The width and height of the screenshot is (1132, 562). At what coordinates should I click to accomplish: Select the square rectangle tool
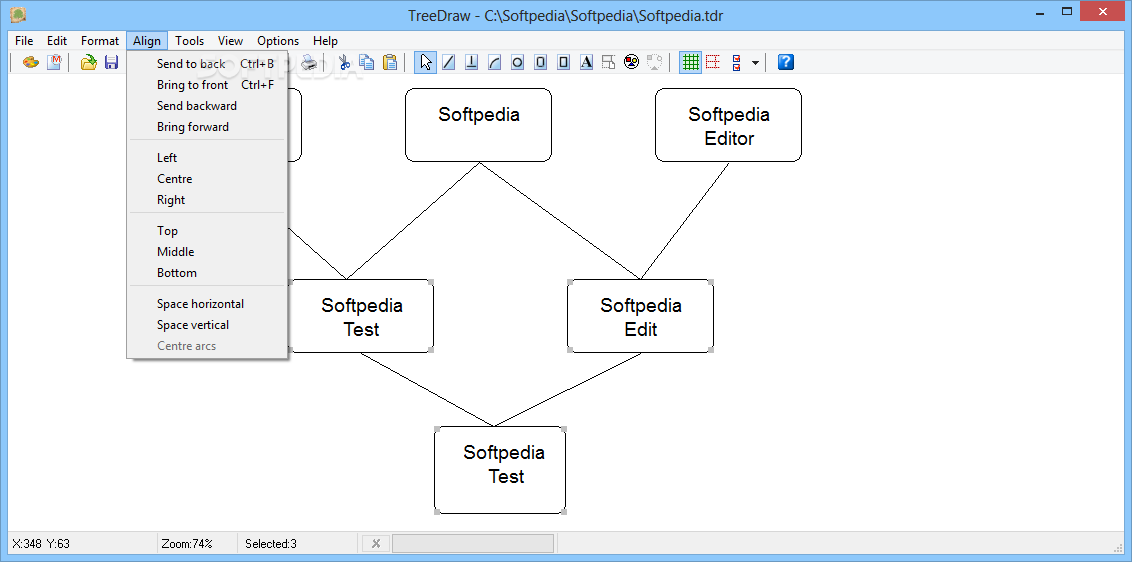tap(564, 62)
